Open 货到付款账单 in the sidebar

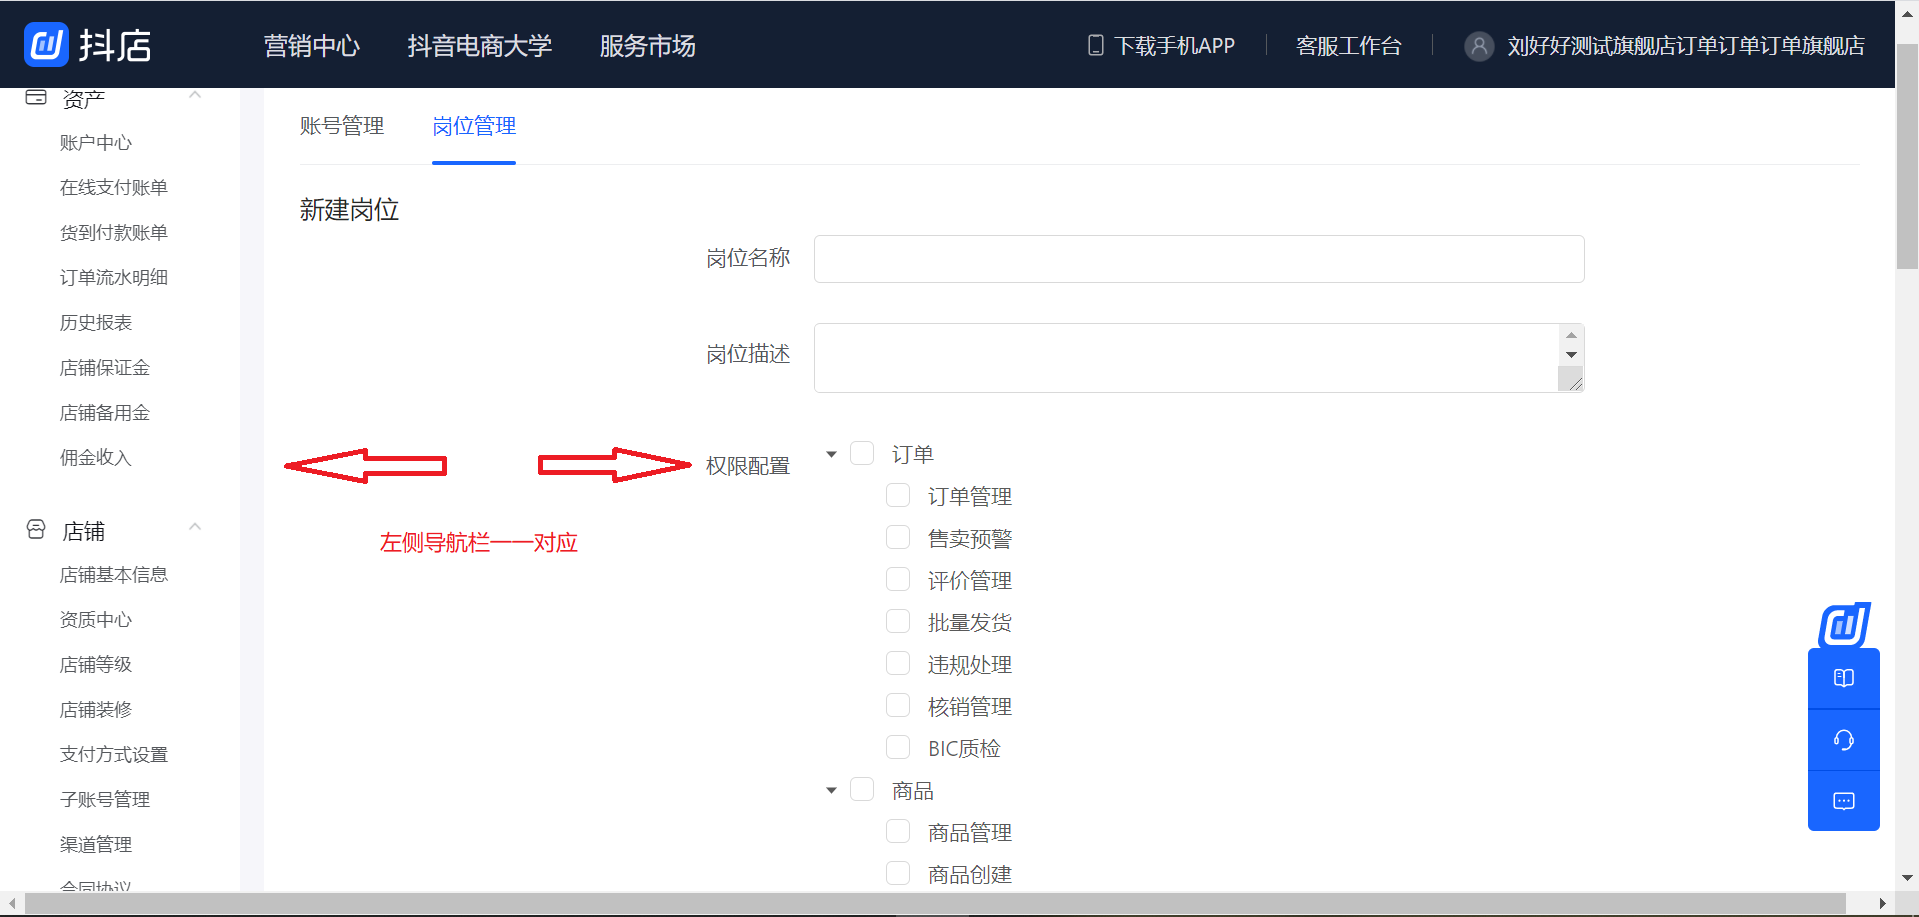114,233
